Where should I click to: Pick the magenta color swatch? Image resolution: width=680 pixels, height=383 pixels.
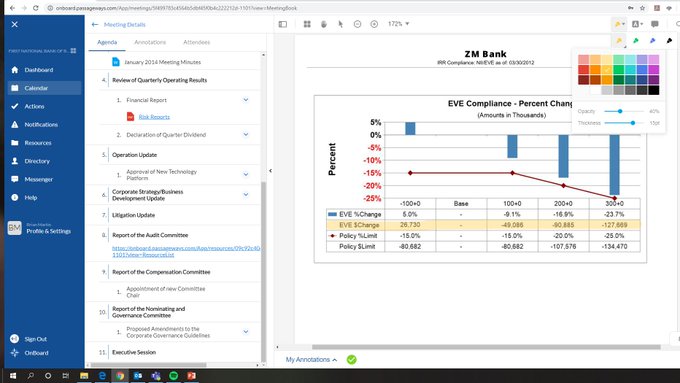[654, 69]
